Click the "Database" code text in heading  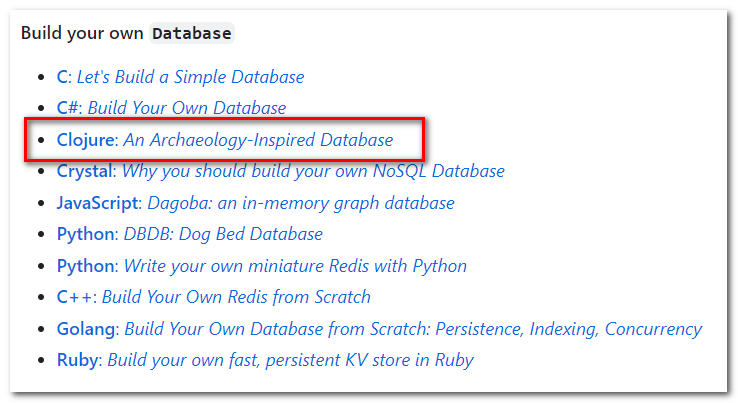(191, 33)
